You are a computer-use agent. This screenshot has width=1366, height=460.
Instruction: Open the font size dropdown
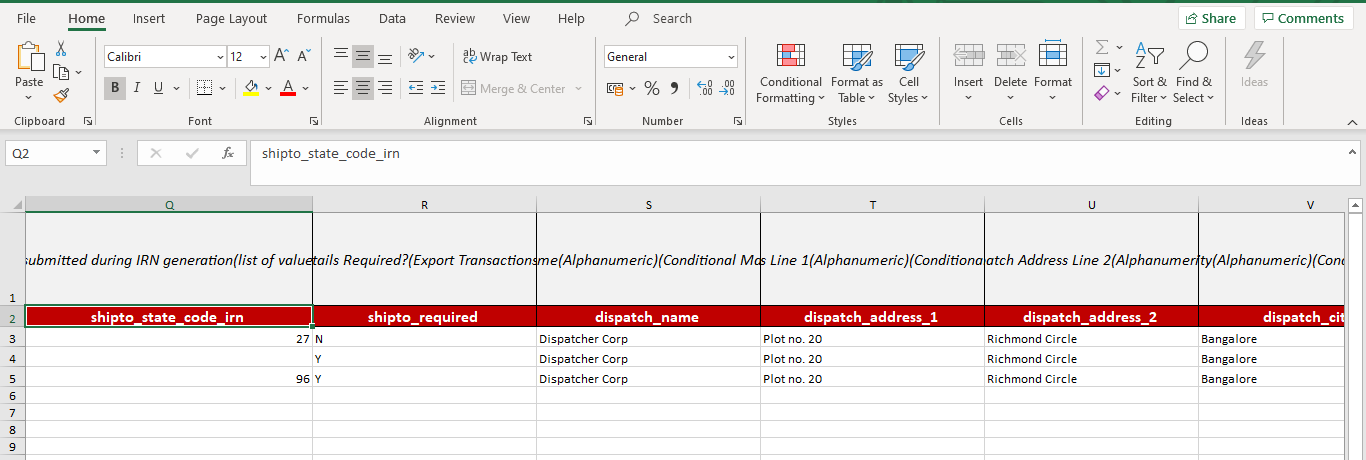263,57
